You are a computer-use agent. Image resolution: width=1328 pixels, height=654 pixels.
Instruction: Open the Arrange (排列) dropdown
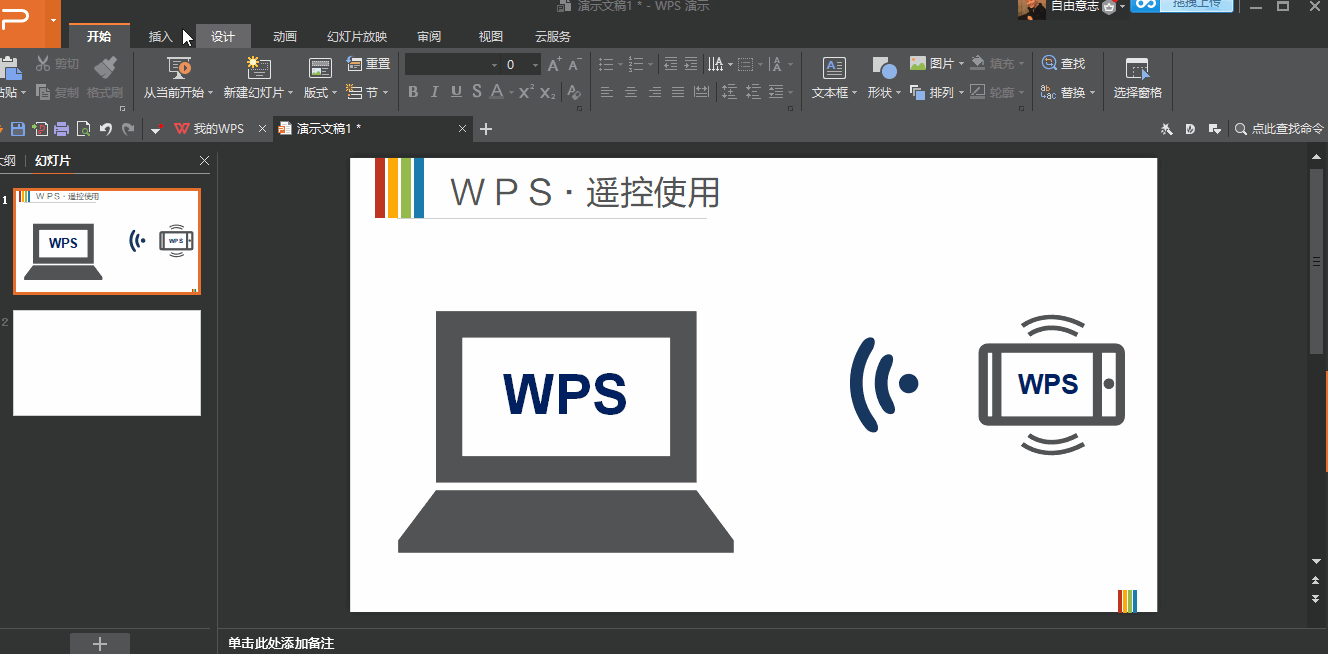(x=961, y=93)
